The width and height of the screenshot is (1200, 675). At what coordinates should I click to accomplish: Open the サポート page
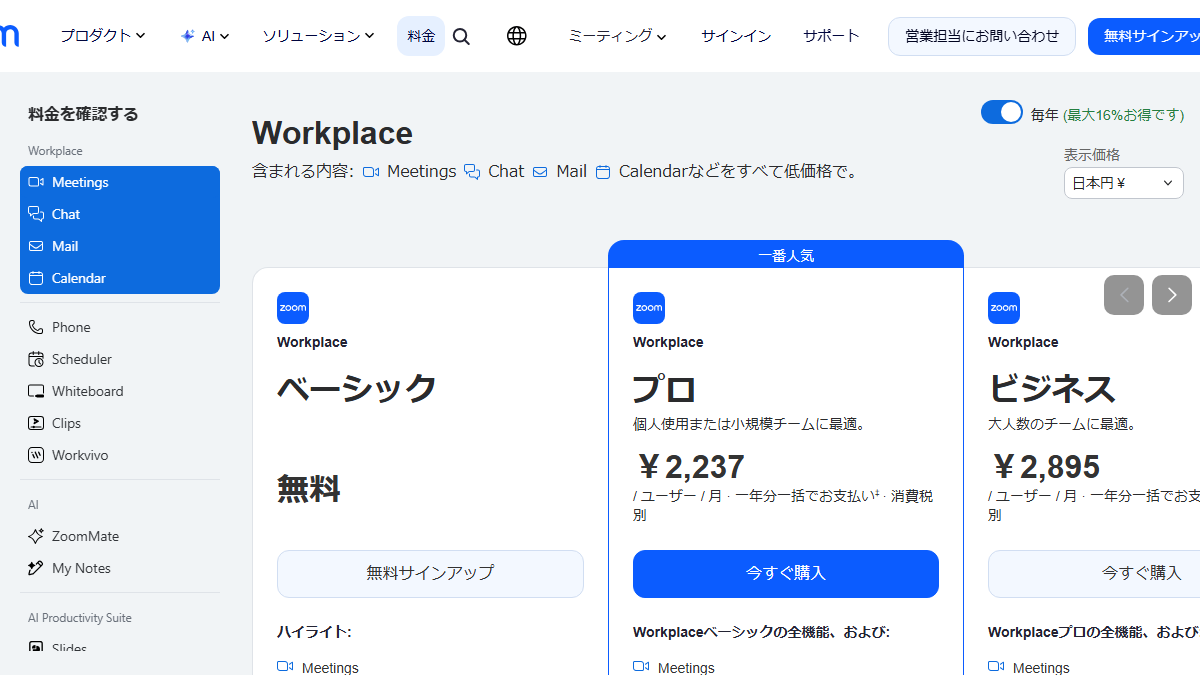pyautogui.click(x=831, y=36)
